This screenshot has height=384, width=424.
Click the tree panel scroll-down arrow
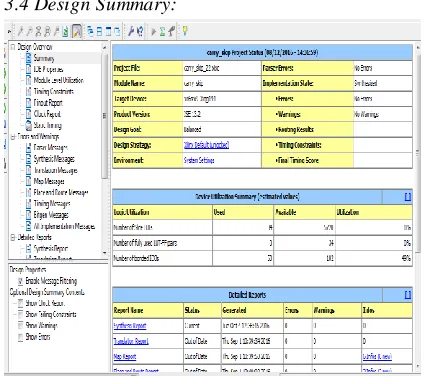(104, 253)
